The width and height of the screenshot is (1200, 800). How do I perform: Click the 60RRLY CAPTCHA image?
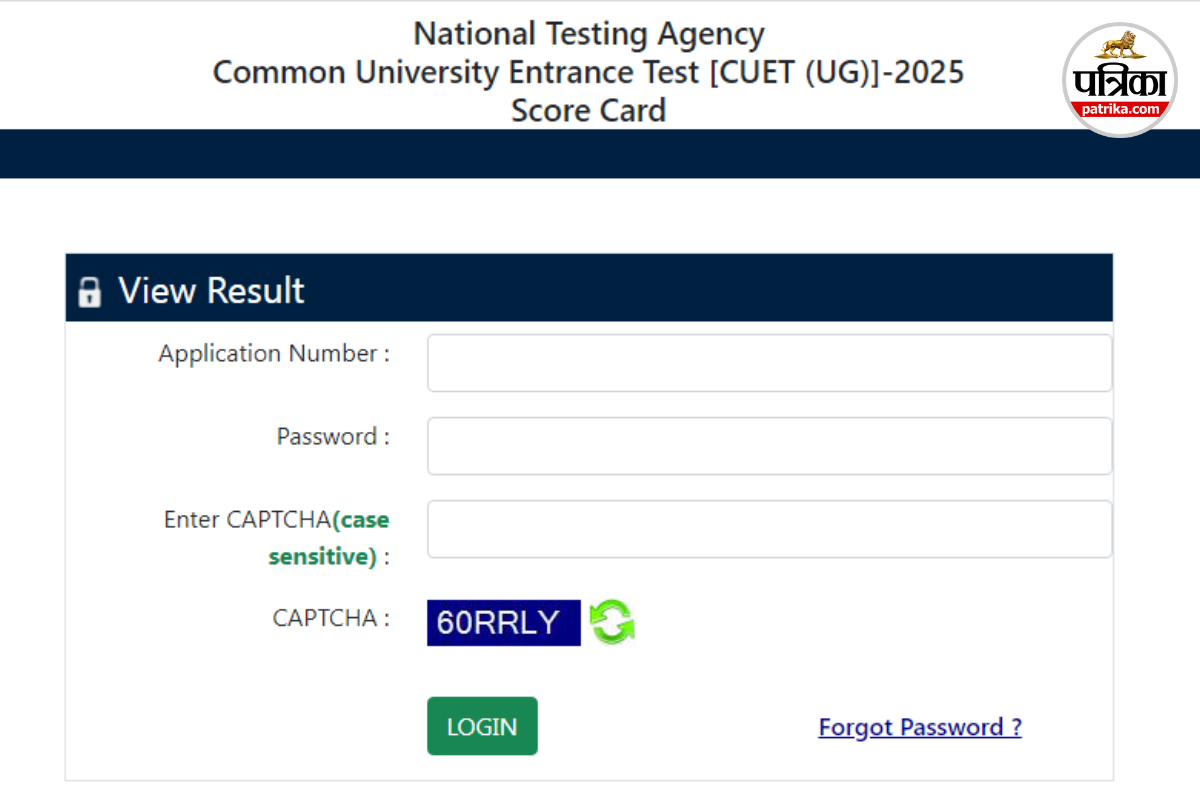coord(503,622)
